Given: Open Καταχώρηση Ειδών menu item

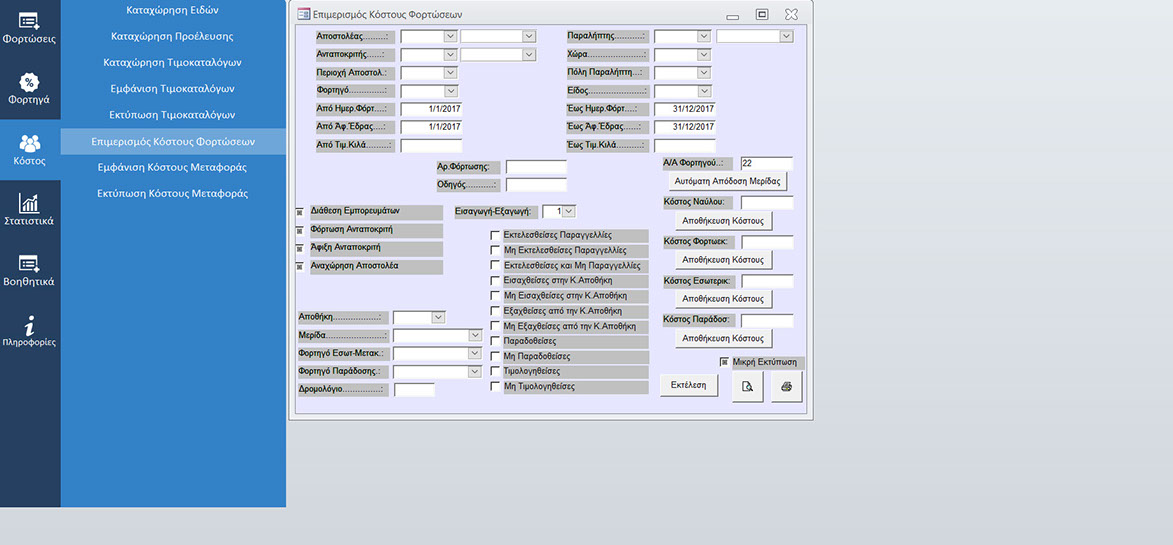Looking at the screenshot, I should (173, 10).
